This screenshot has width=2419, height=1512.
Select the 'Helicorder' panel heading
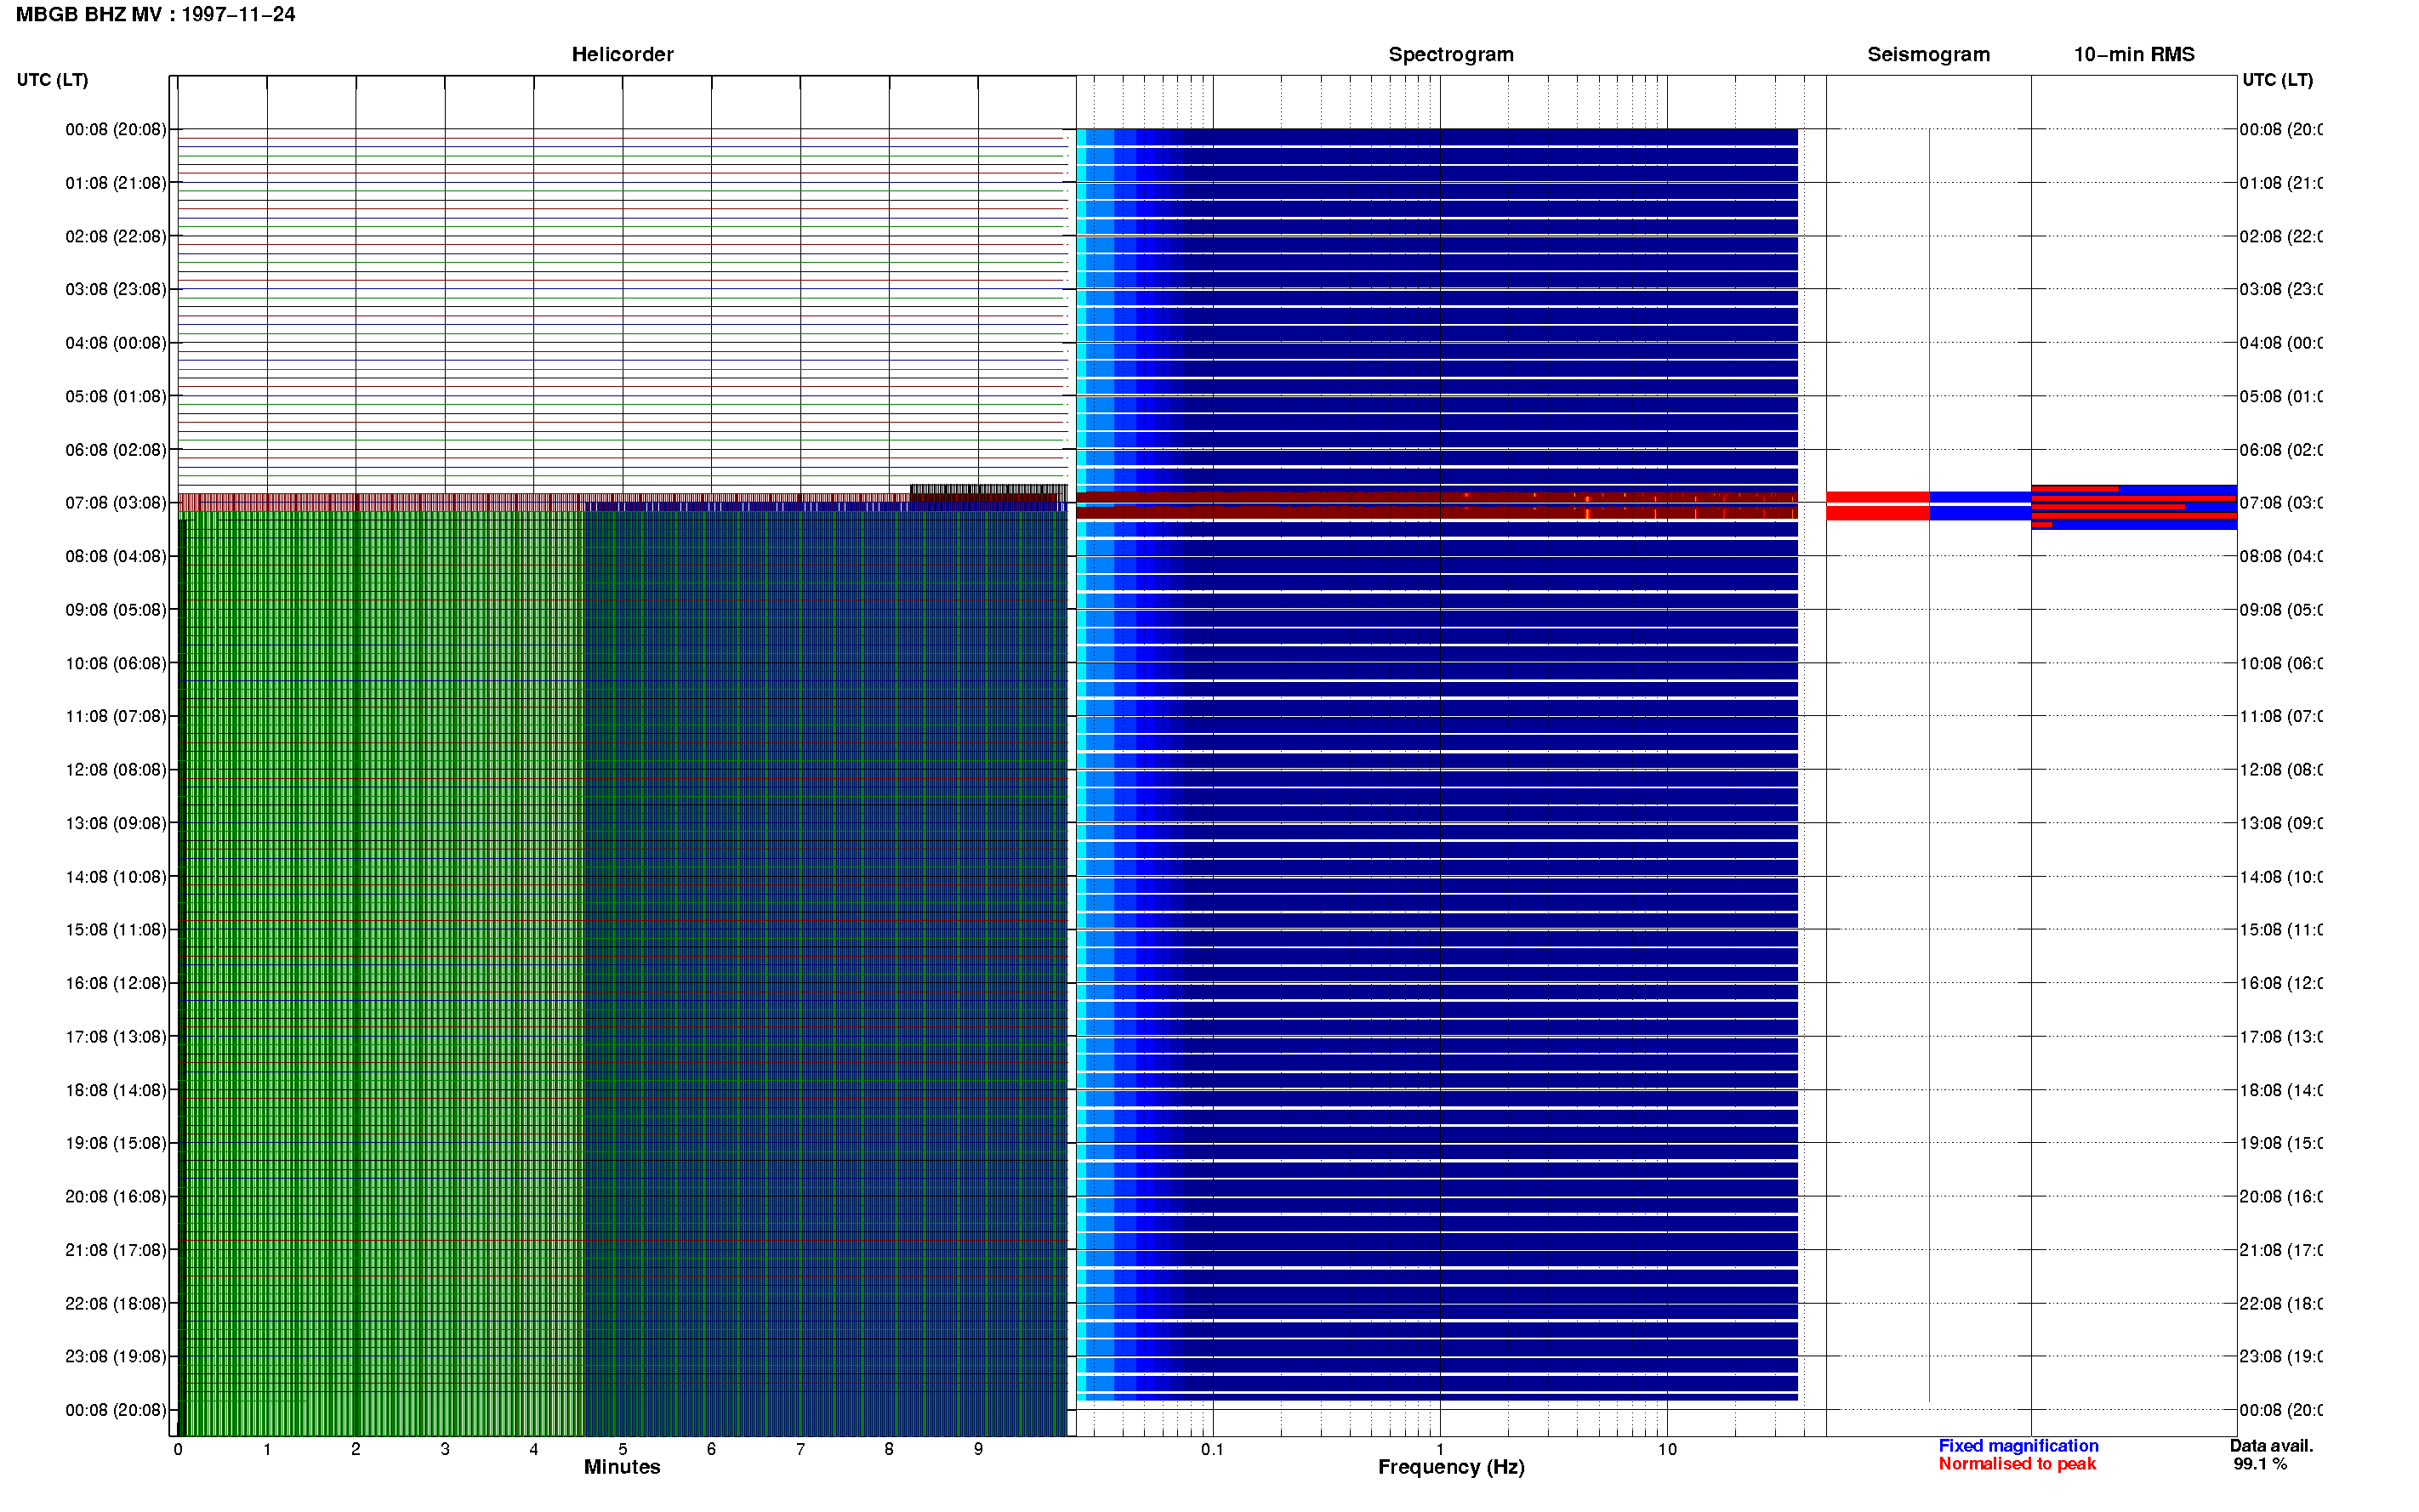pos(622,54)
